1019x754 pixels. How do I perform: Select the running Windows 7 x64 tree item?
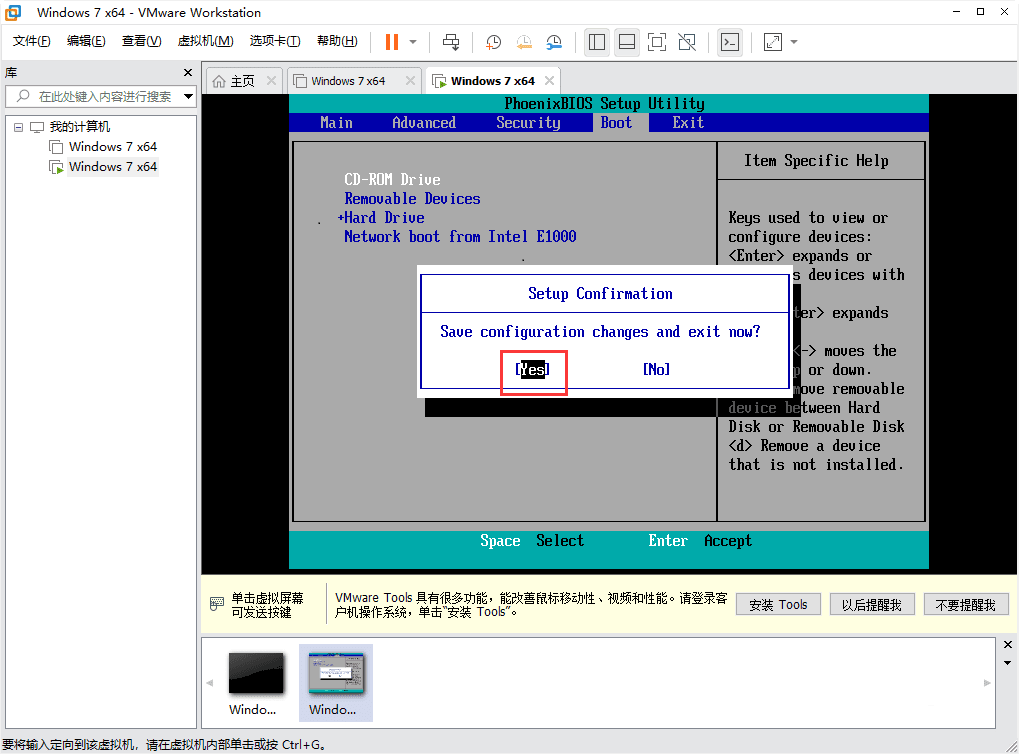pyautogui.click(x=112, y=167)
